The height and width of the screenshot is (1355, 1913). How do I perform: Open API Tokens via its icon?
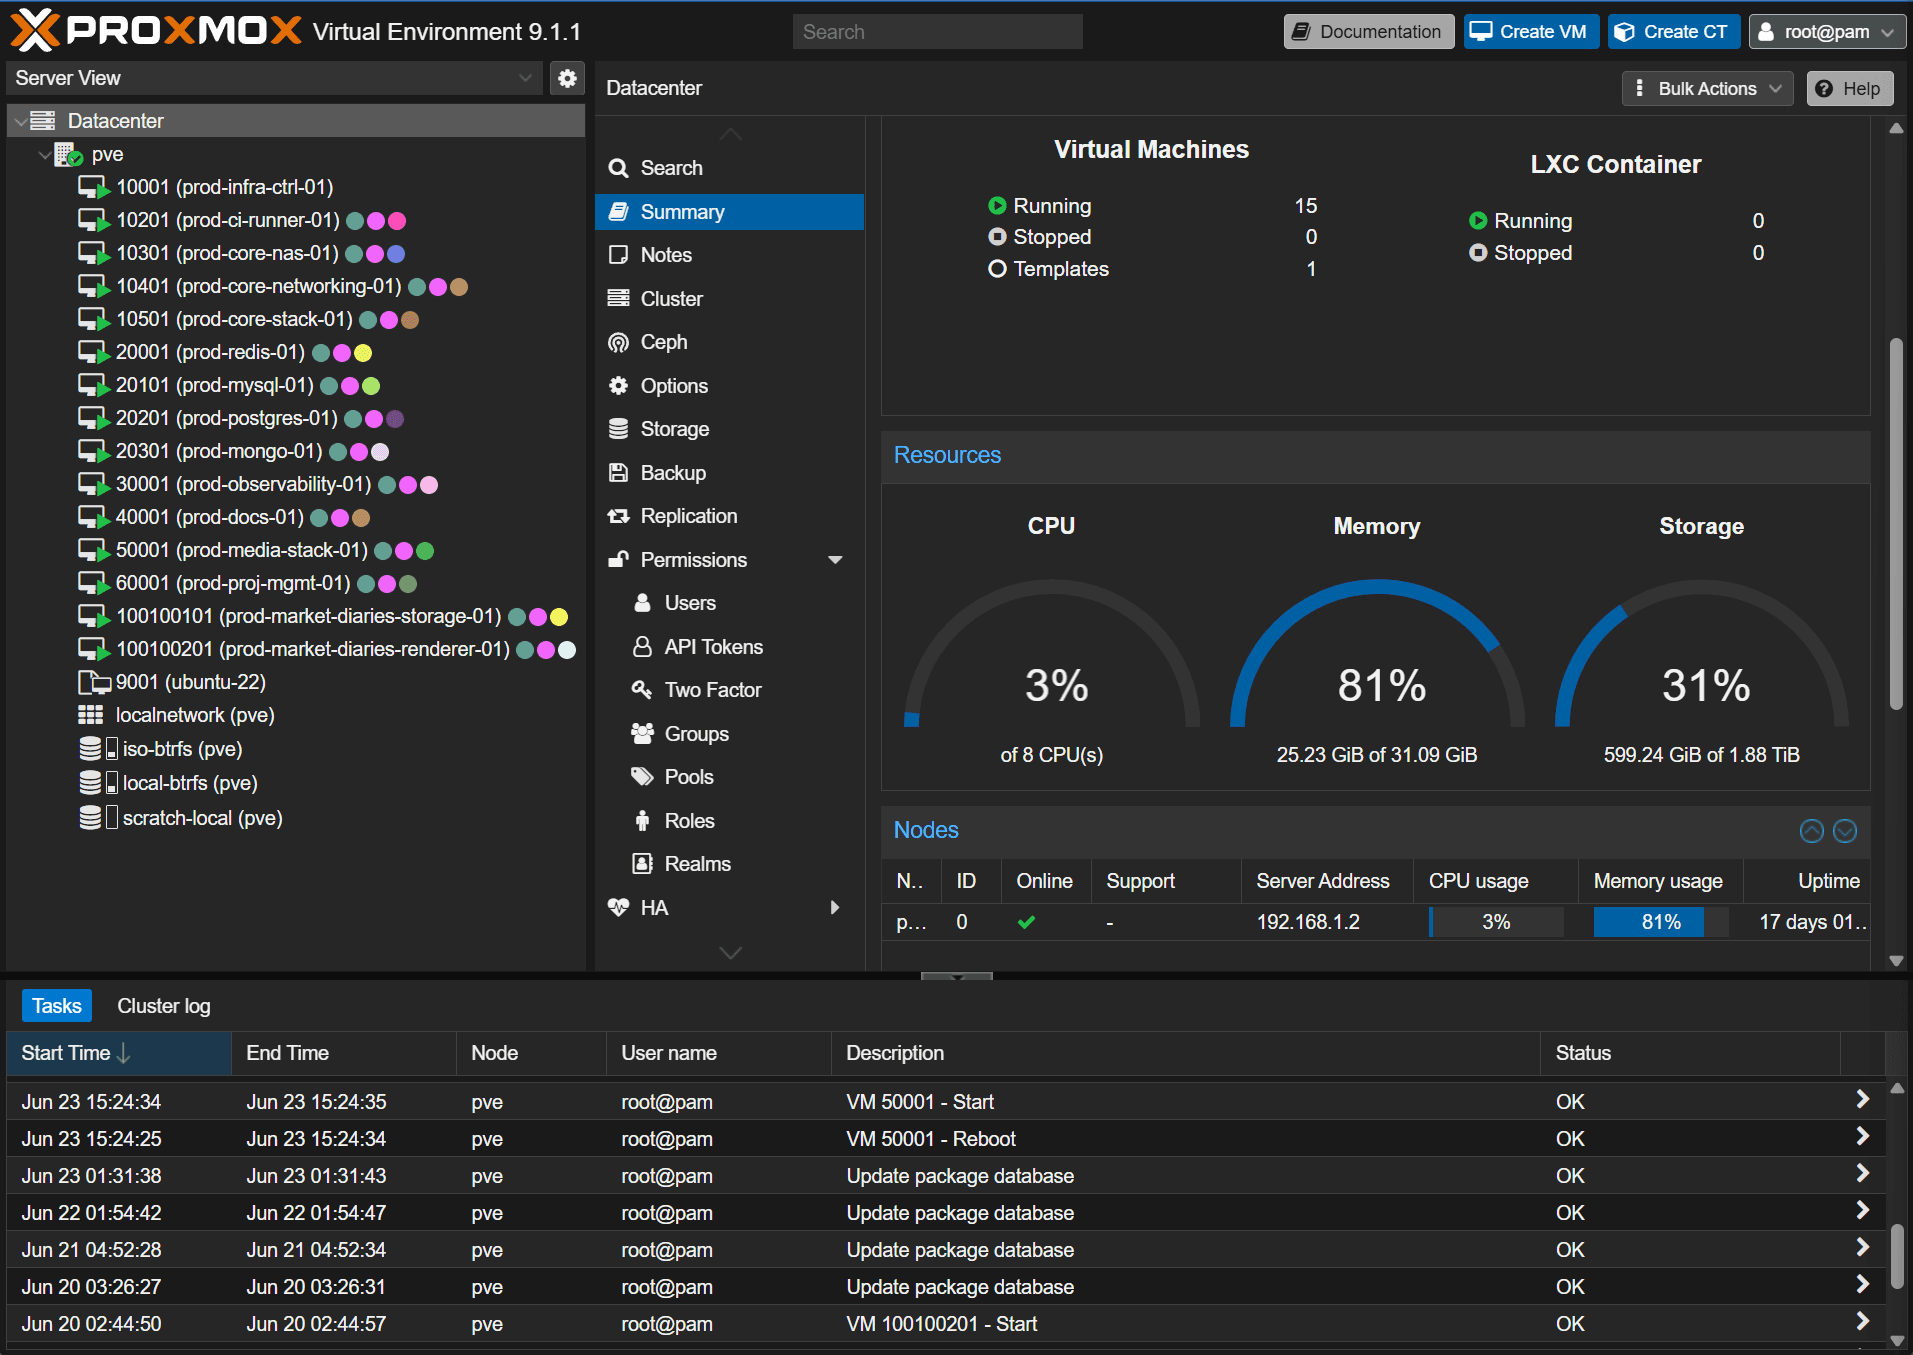click(643, 647)
